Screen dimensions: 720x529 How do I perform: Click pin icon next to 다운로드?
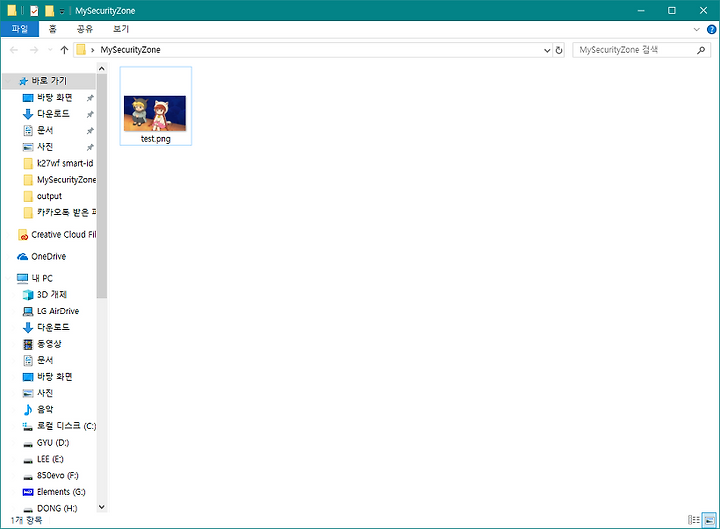(x=90, y=114)
